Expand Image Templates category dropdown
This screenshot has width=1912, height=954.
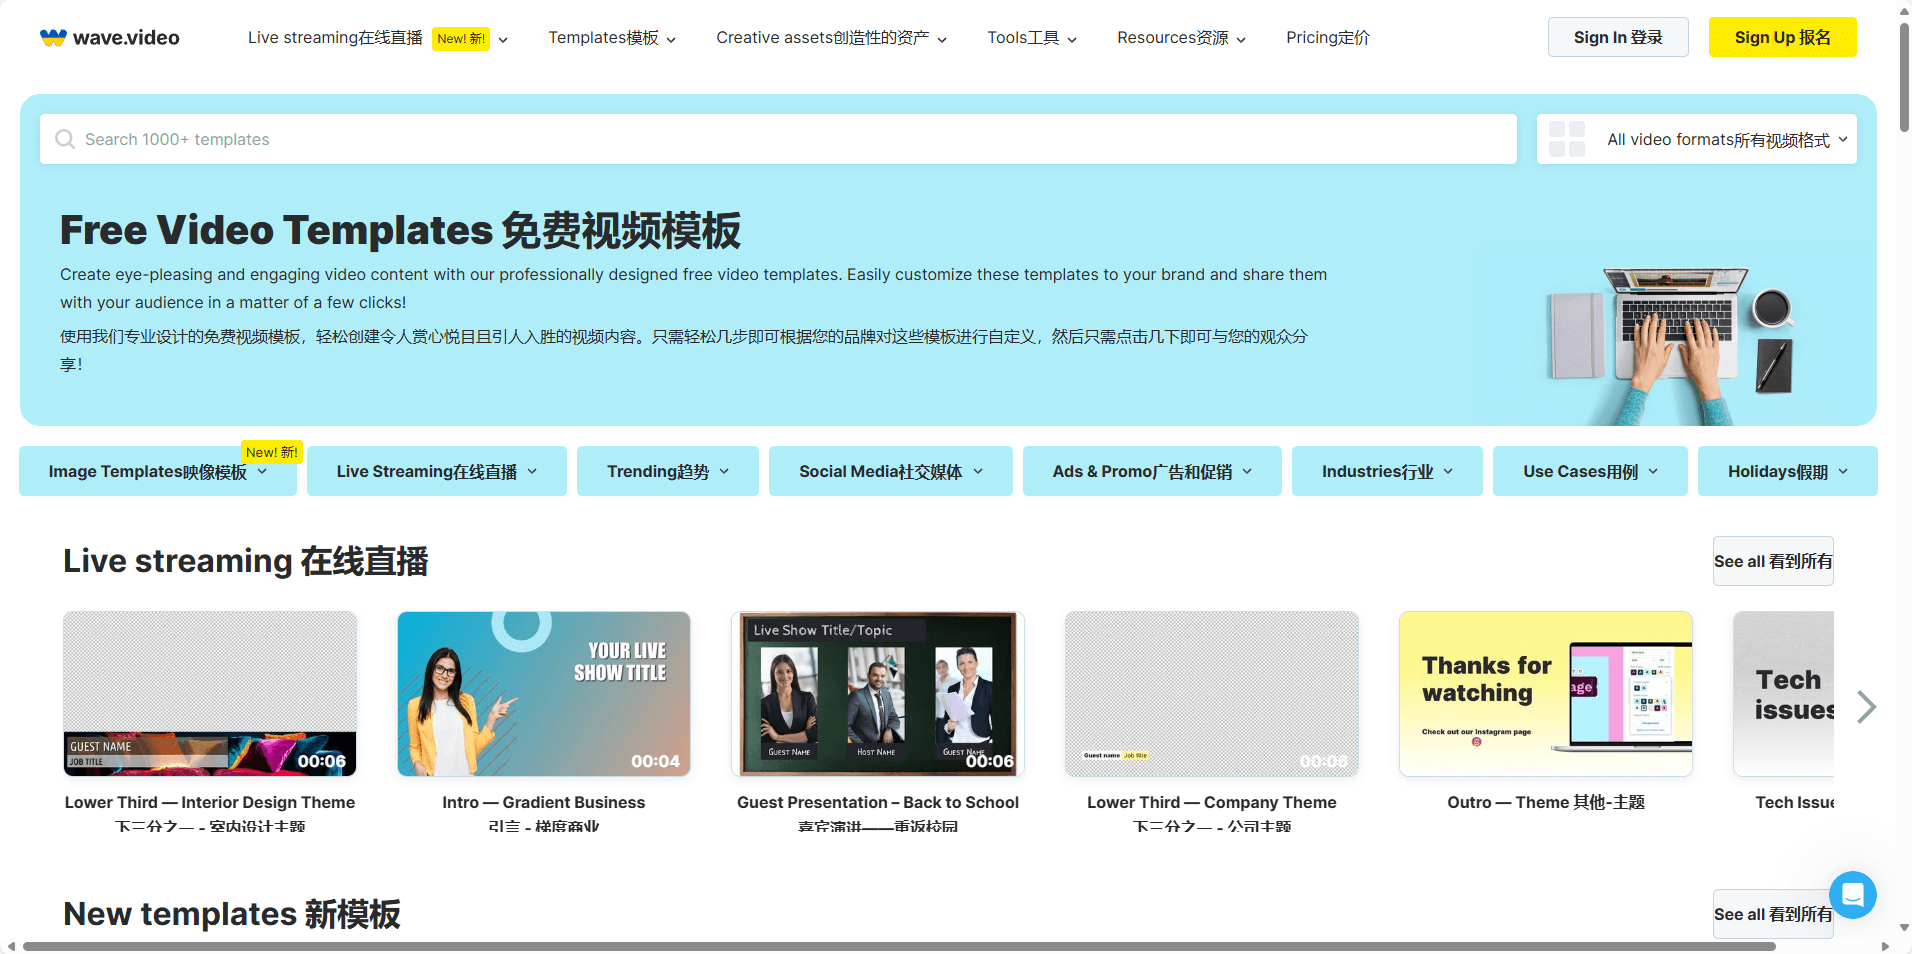pyautogui.click(x=158, y=471)
